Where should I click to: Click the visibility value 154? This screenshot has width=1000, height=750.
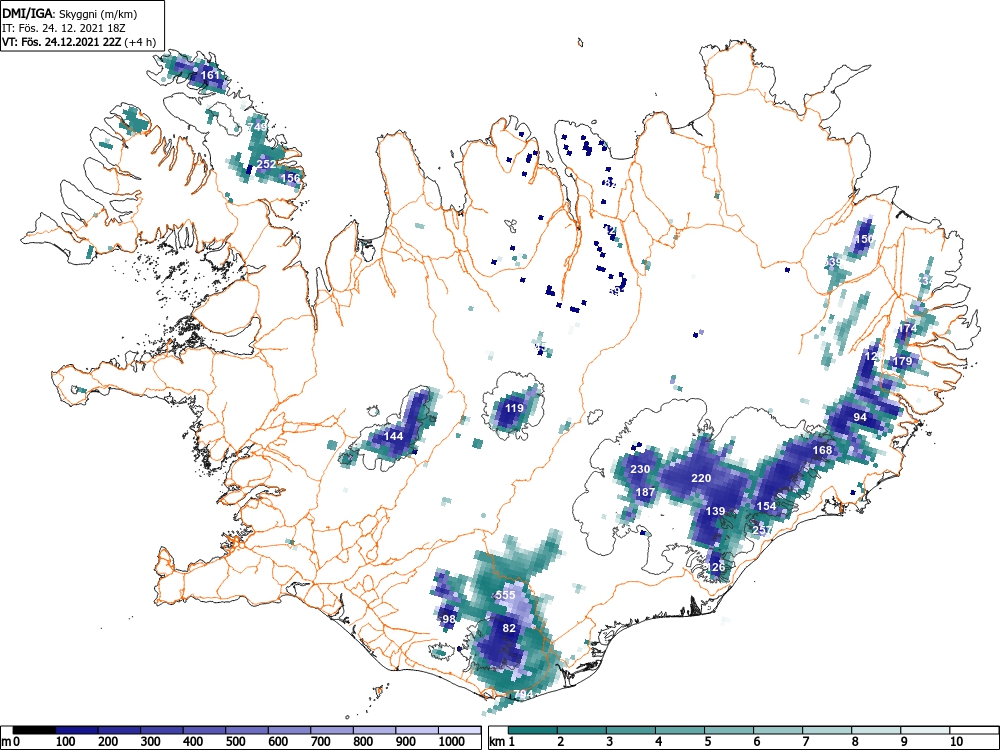click(x=767, y=506)
